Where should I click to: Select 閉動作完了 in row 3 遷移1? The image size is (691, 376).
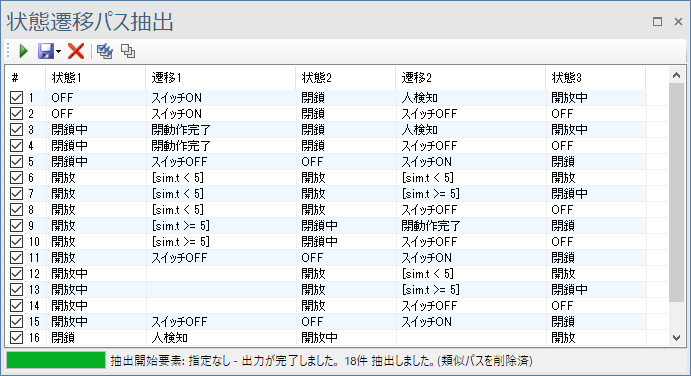click(181, 130)
